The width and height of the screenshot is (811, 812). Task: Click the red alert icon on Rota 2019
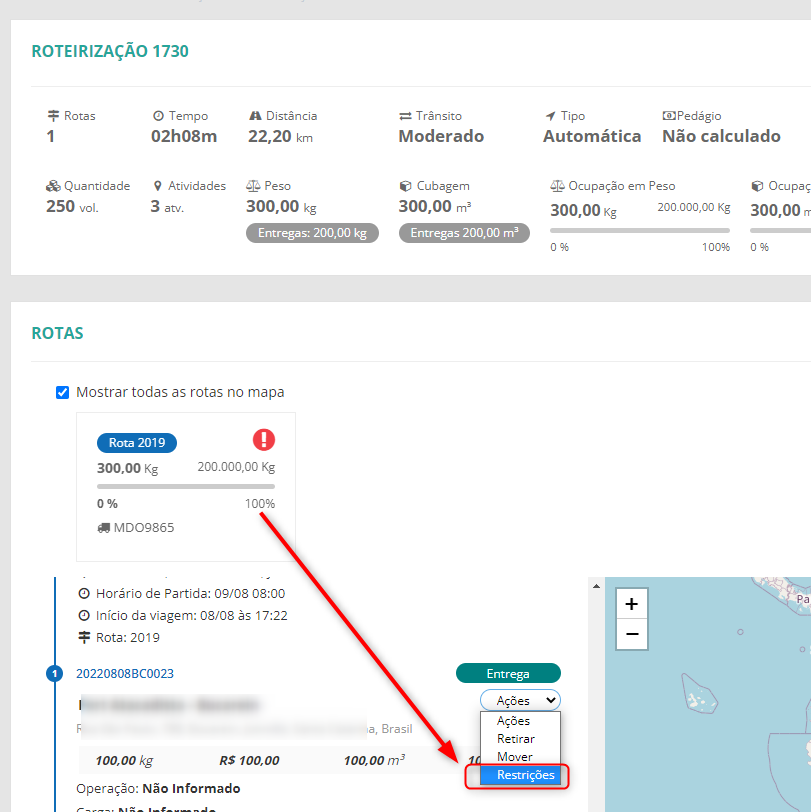click(x=264, y=440)
